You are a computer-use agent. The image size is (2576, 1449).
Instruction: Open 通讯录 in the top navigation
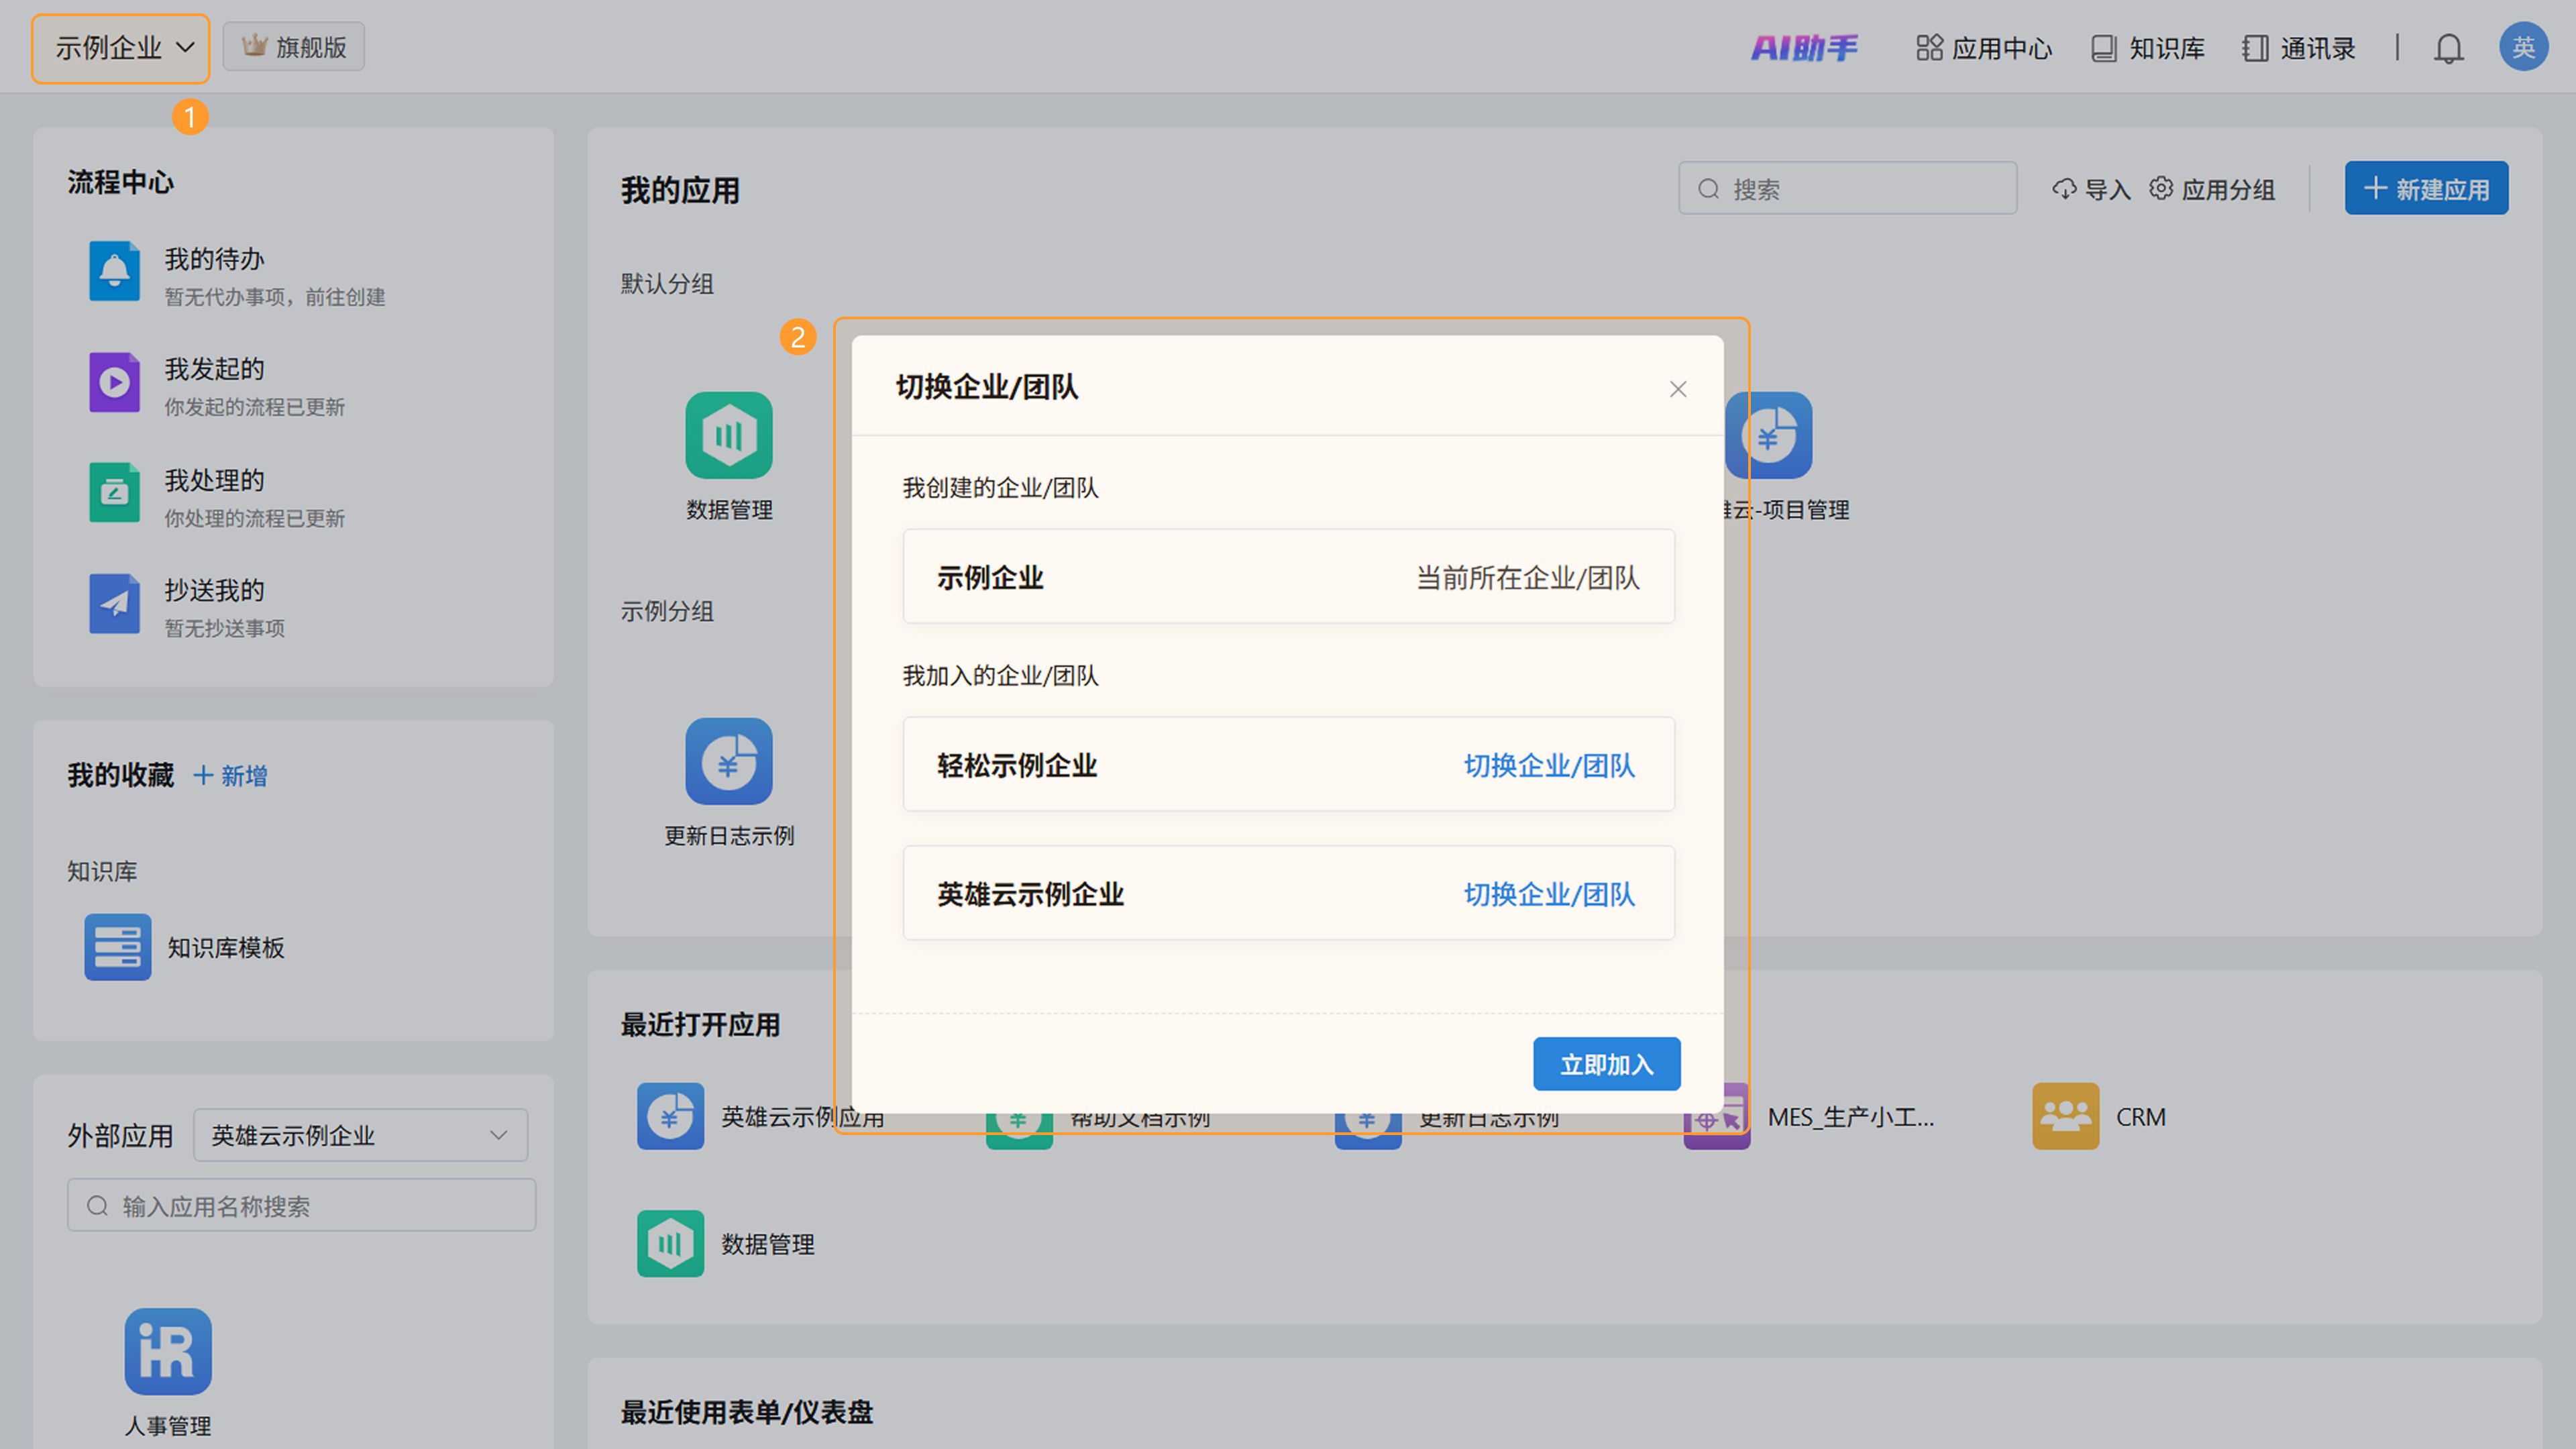coord(2298,48)
